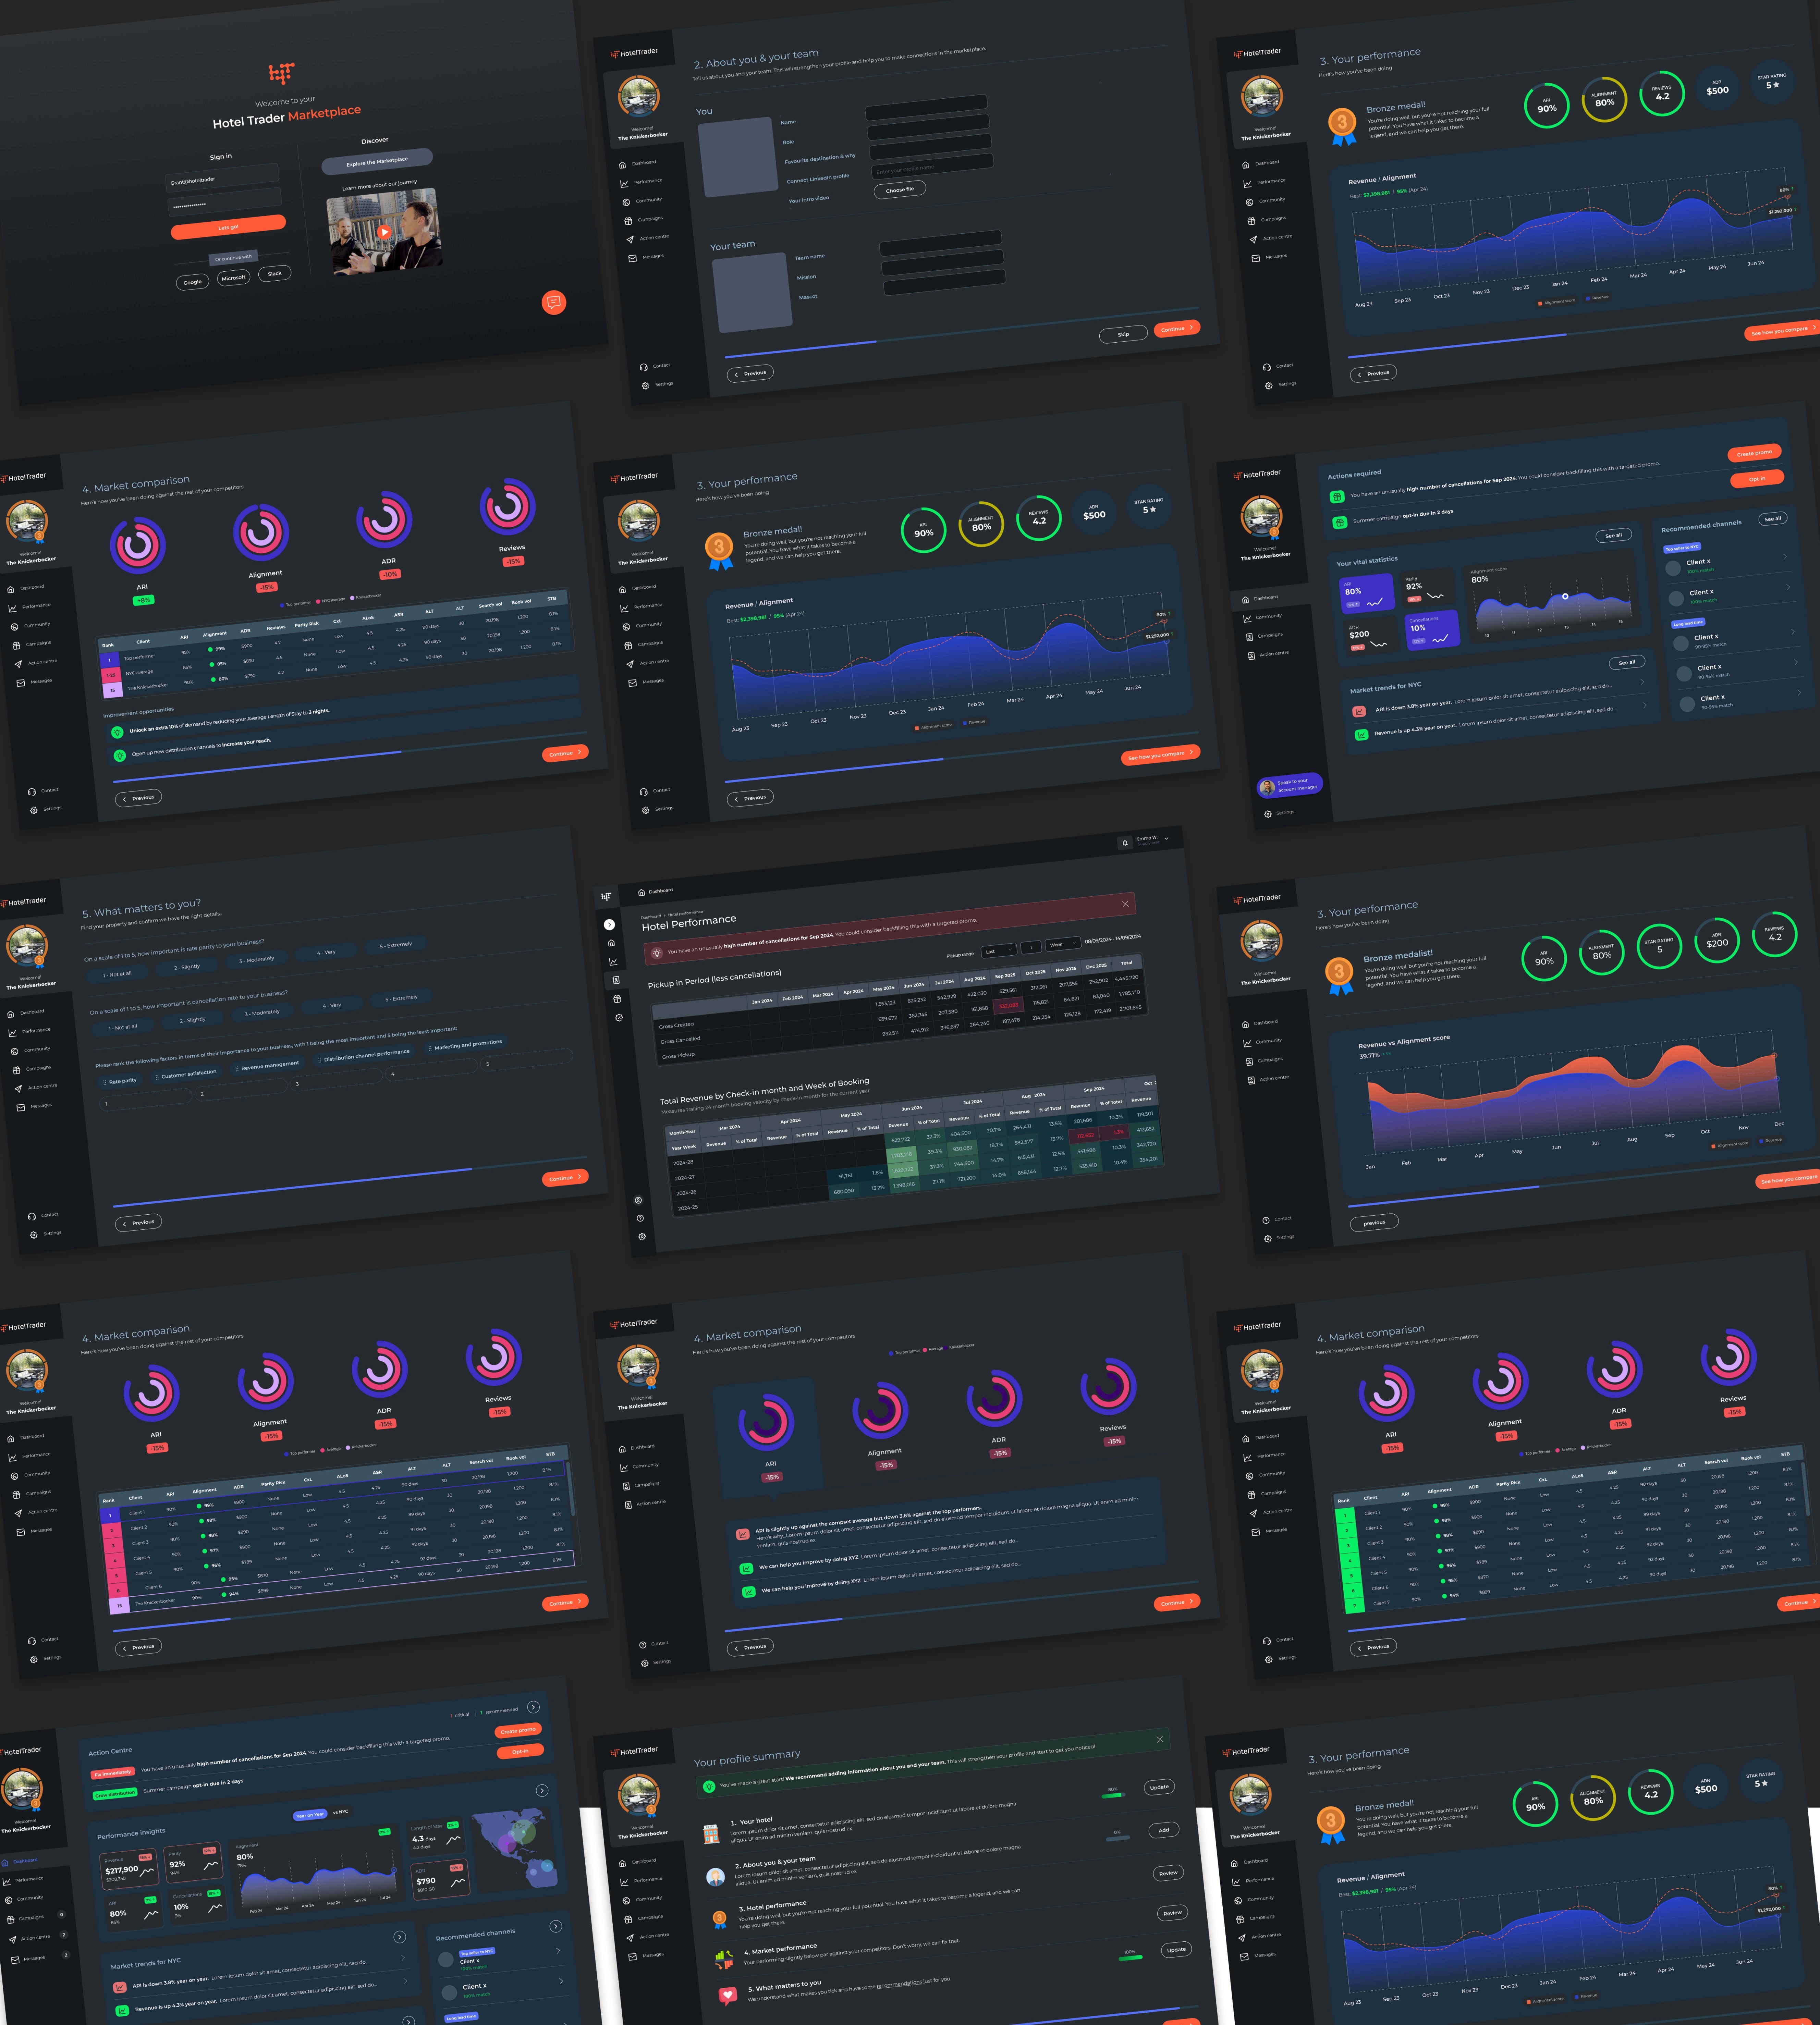Screen dimensions: 1820x2025
Task: Select '2 - Slightly' for rate parity importance
Action: click(x=187, y=967)
